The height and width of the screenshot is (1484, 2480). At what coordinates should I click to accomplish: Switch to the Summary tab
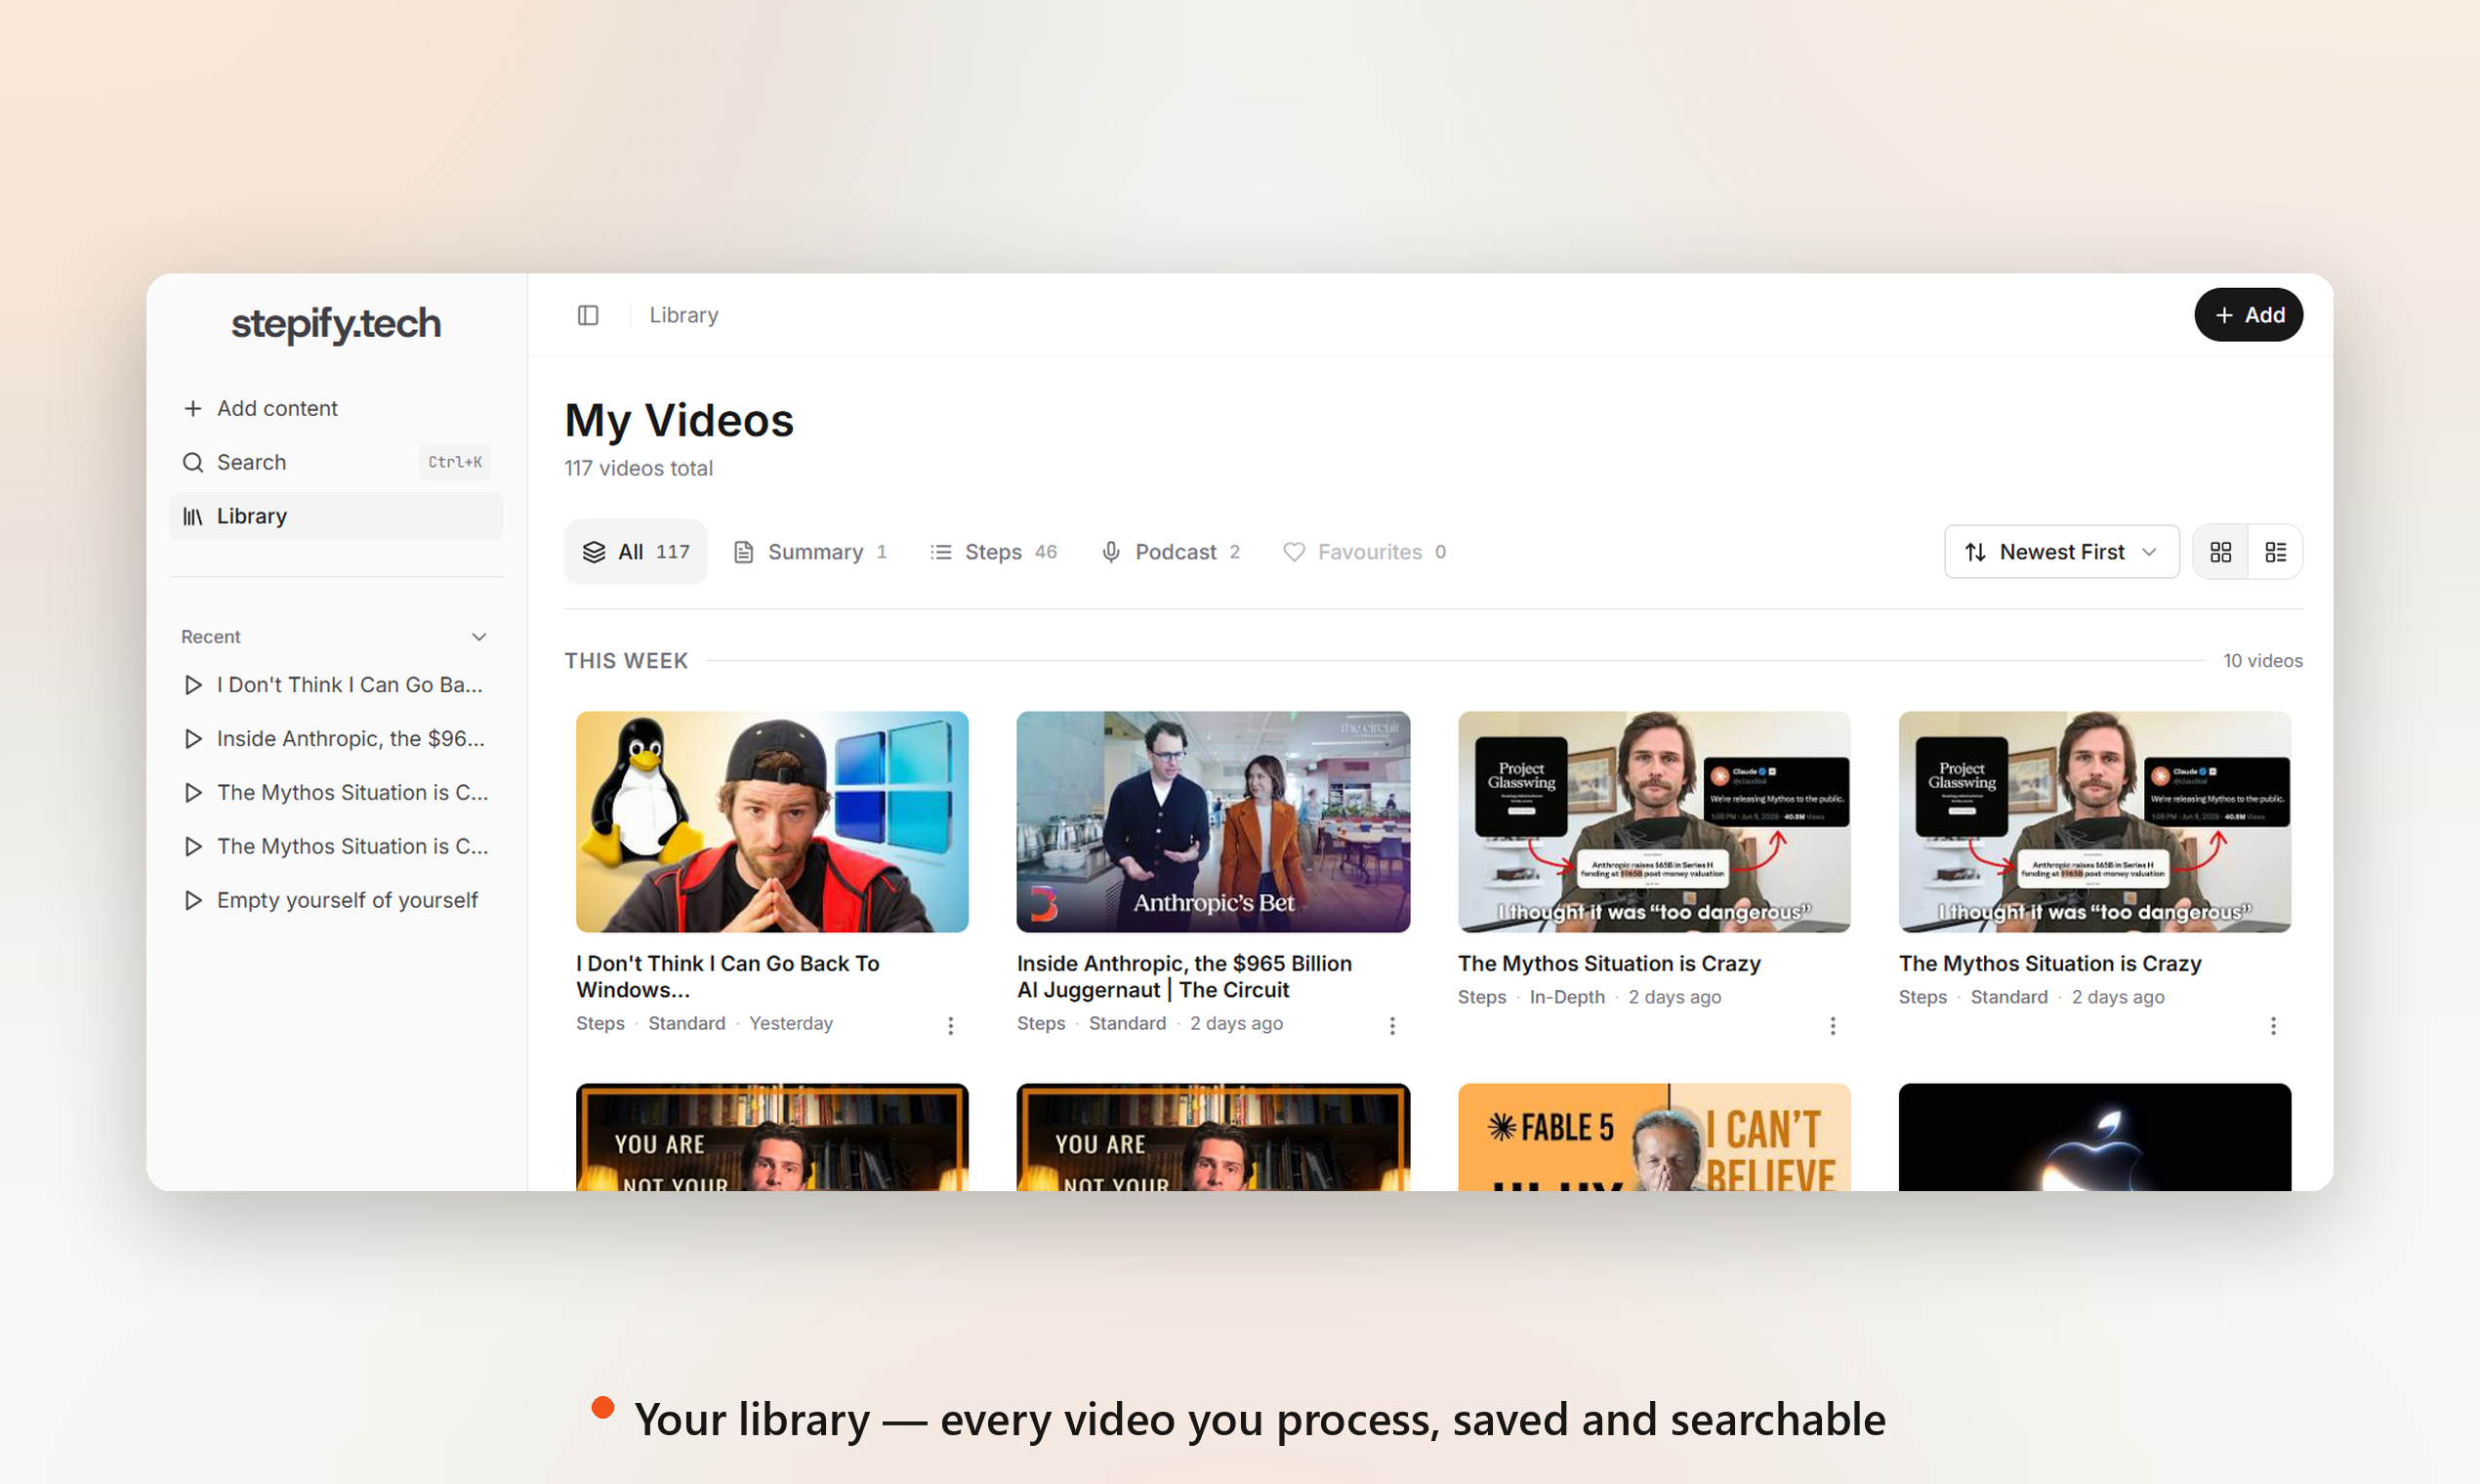(811, 552)
